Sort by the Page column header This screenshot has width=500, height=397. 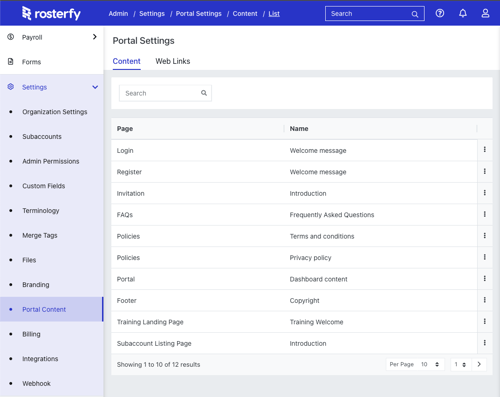125,129
